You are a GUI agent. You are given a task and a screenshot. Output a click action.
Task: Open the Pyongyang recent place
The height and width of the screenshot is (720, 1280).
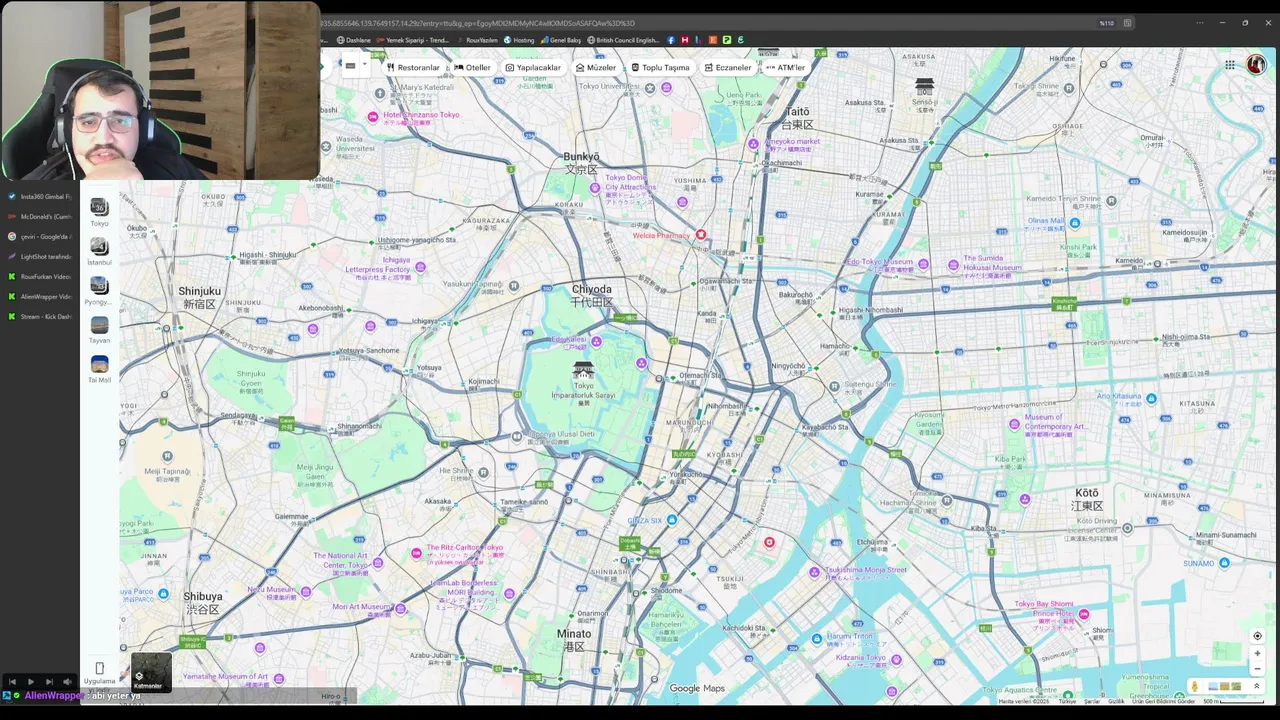(99, 290)
